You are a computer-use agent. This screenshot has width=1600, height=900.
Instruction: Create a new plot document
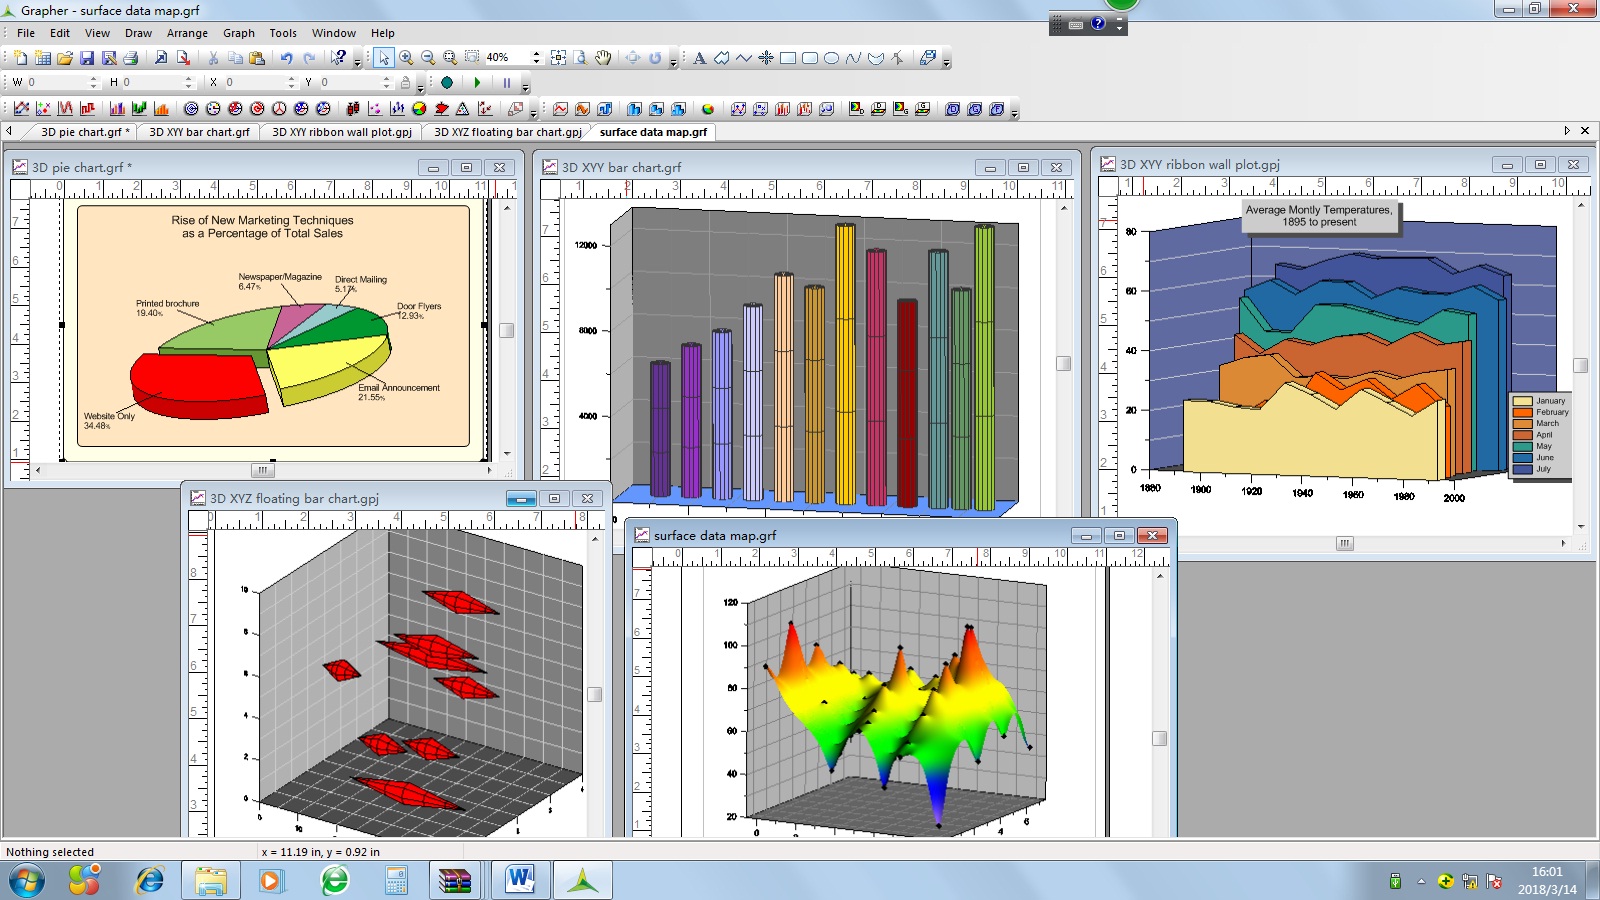pos(21,58)
